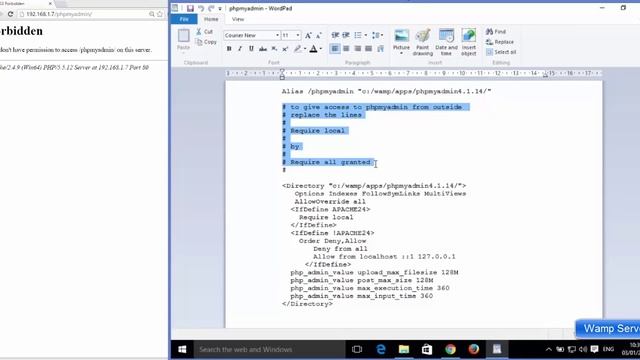Toggle bold formatting
The width and height of the screenshot is (640, 360).
229,49
